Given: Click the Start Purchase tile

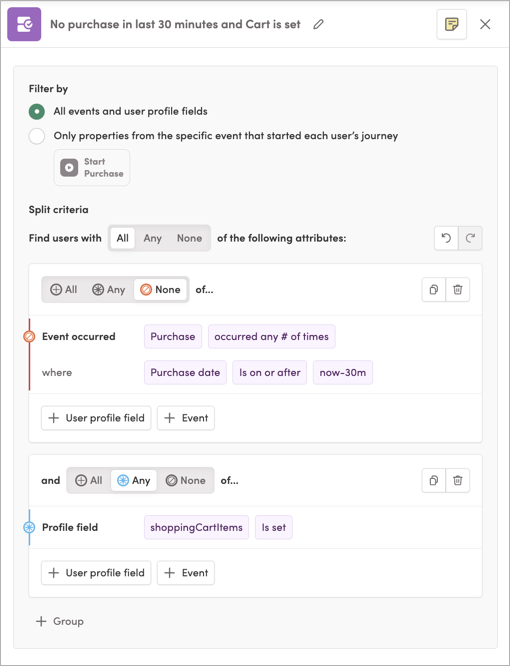Looking at the screenshot, I should [92, 167].
